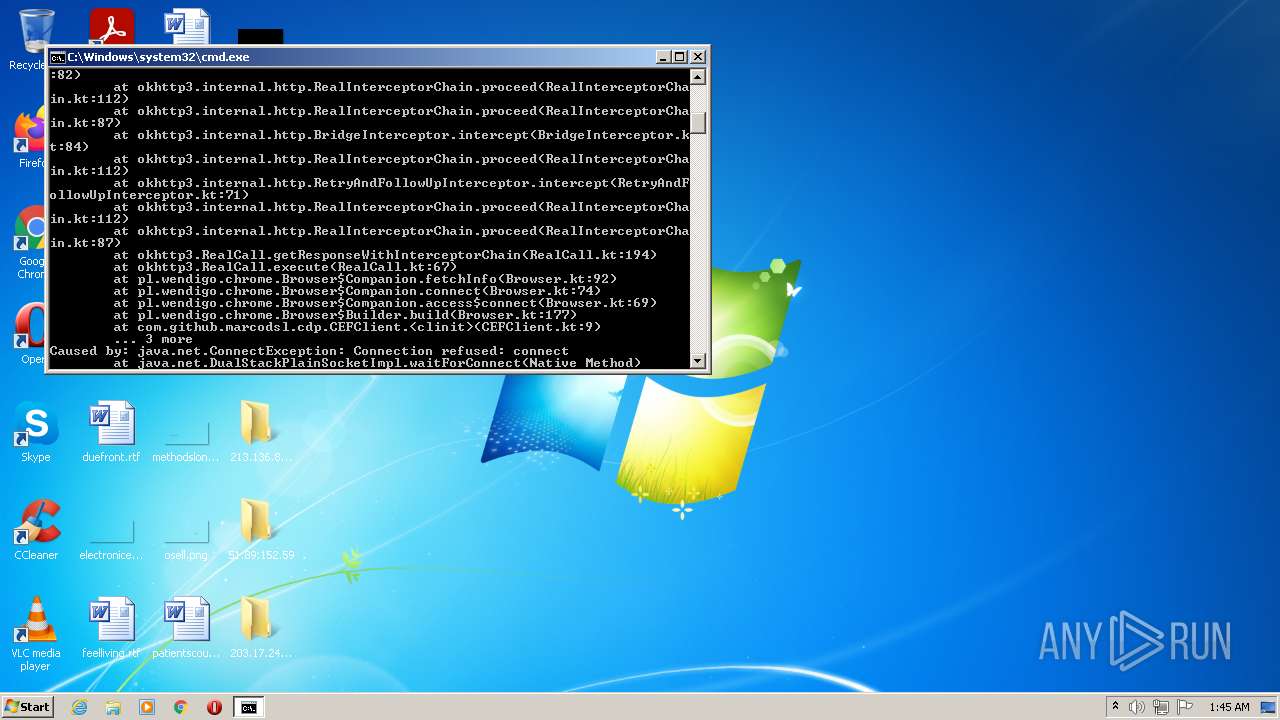Select the 51.89.152.59 folder icon
The width and height of the screenshot is (1280, 720).
pyautogui.click(x=260, y=530)
